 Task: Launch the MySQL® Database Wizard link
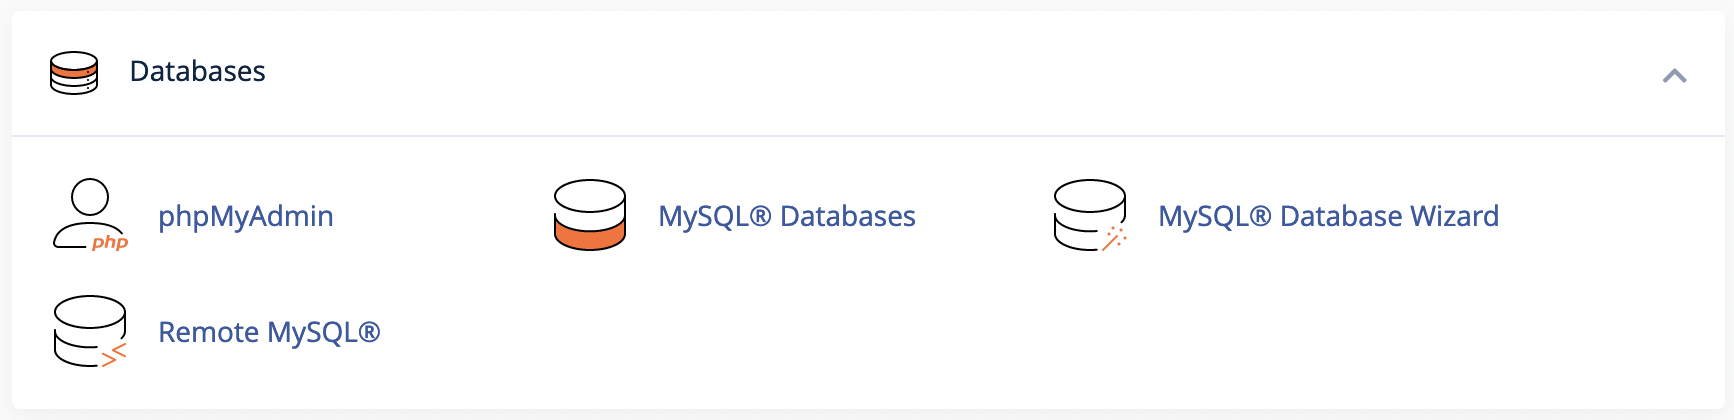tap(1328, 216)
